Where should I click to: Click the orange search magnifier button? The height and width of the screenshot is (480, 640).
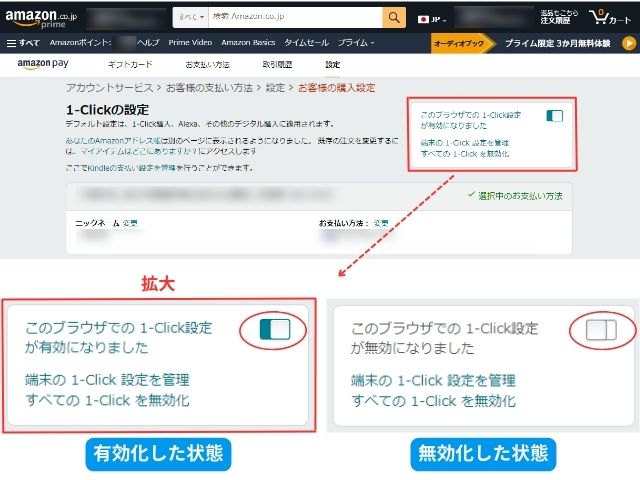(394, 18)
